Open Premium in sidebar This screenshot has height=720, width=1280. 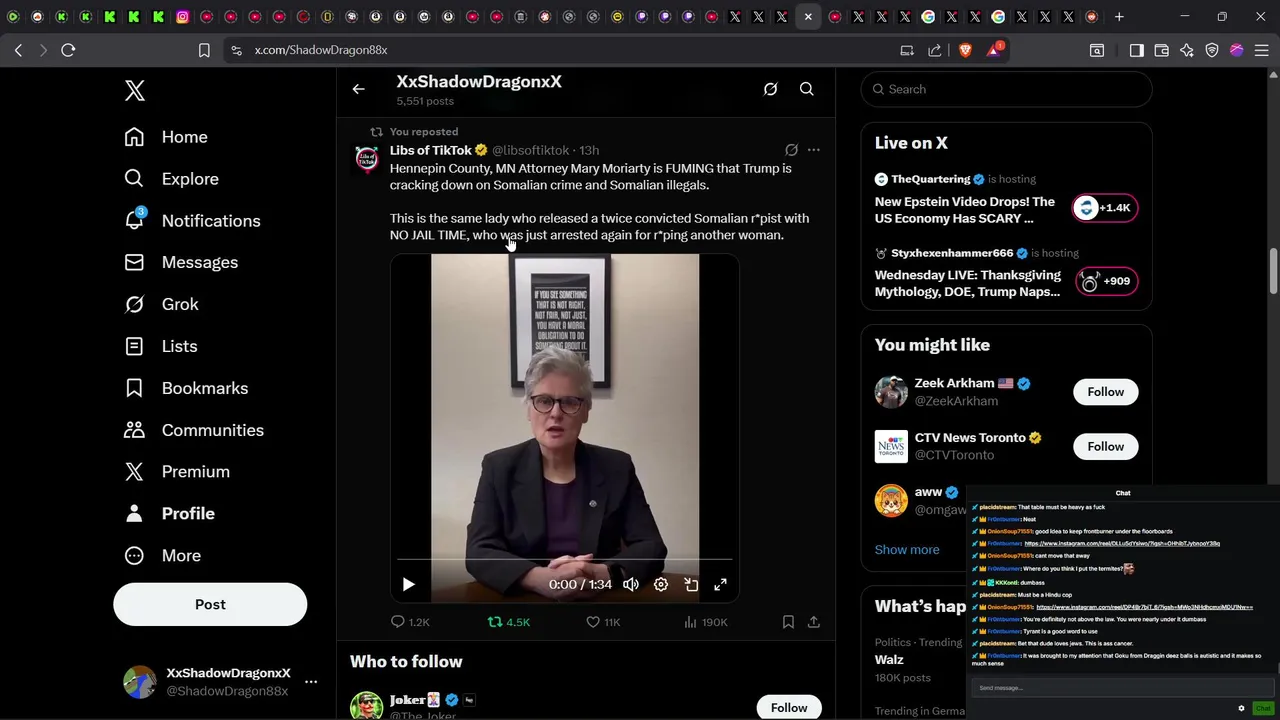[176, 471]
